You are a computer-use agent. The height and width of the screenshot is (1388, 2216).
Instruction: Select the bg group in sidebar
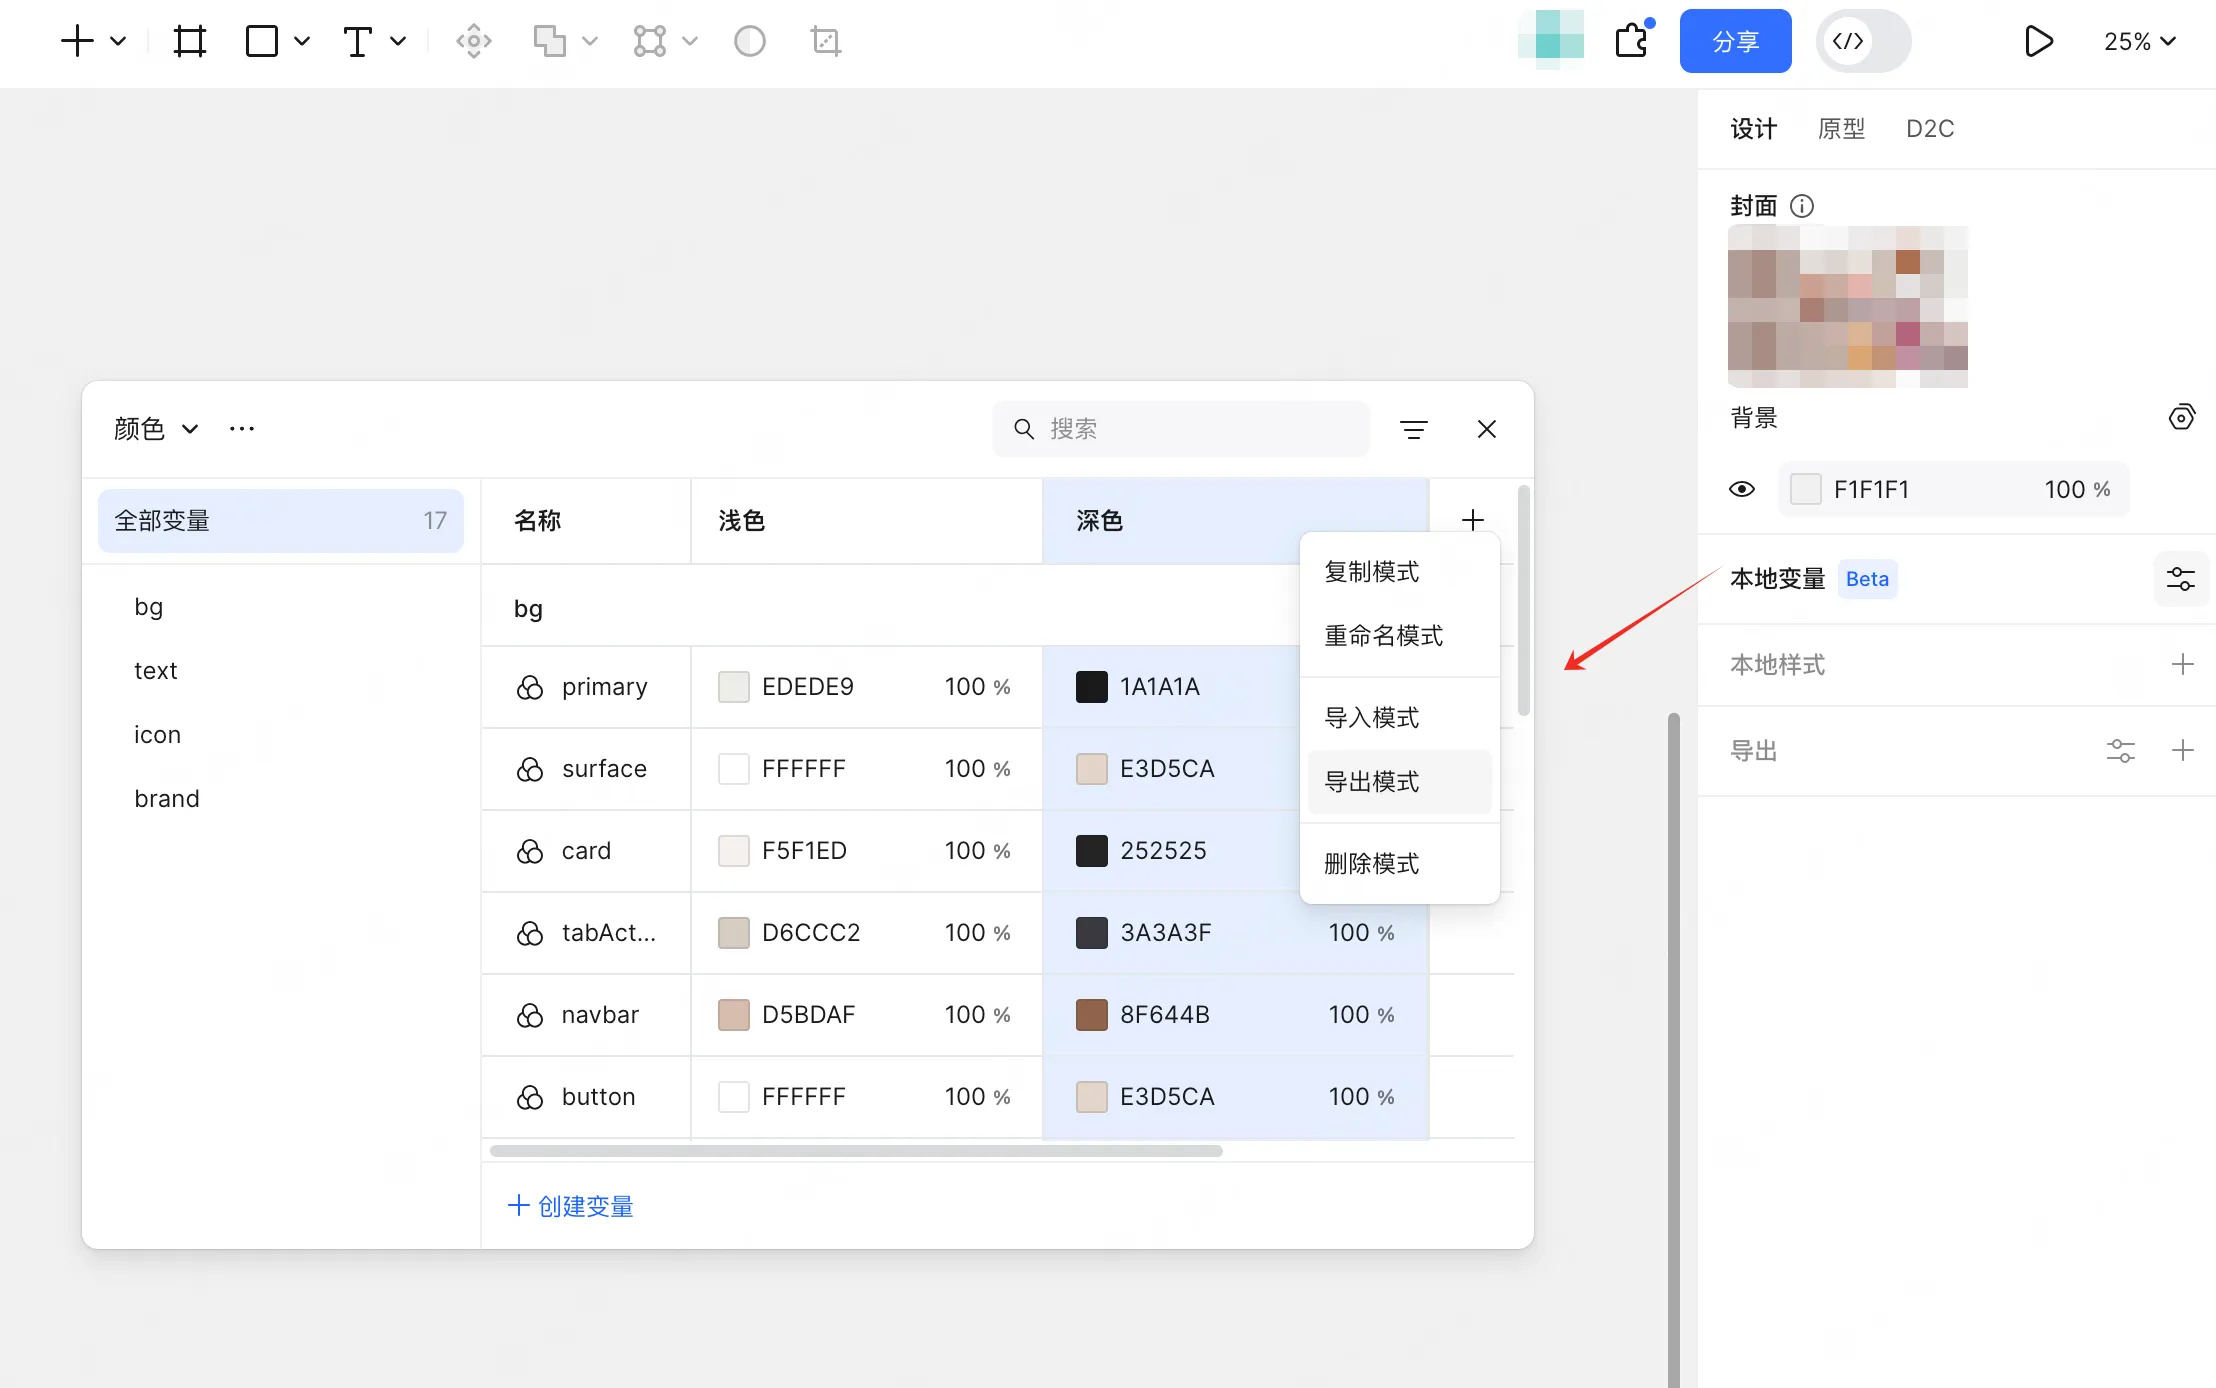coord(148,607)
